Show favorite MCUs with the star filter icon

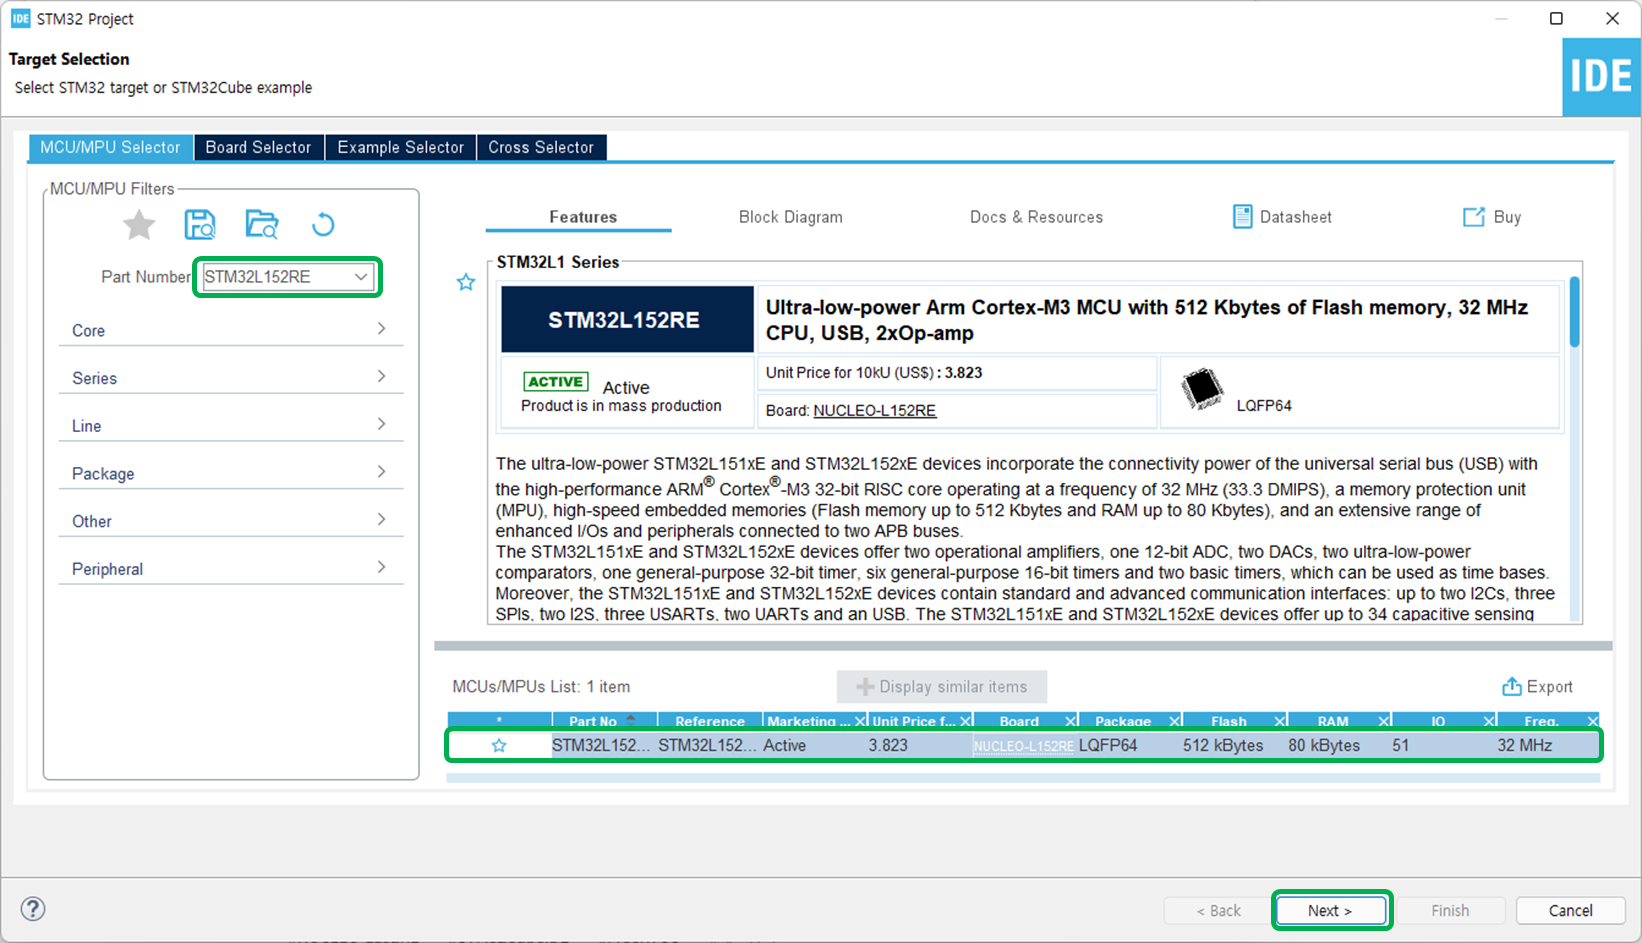tap(139, 225)
